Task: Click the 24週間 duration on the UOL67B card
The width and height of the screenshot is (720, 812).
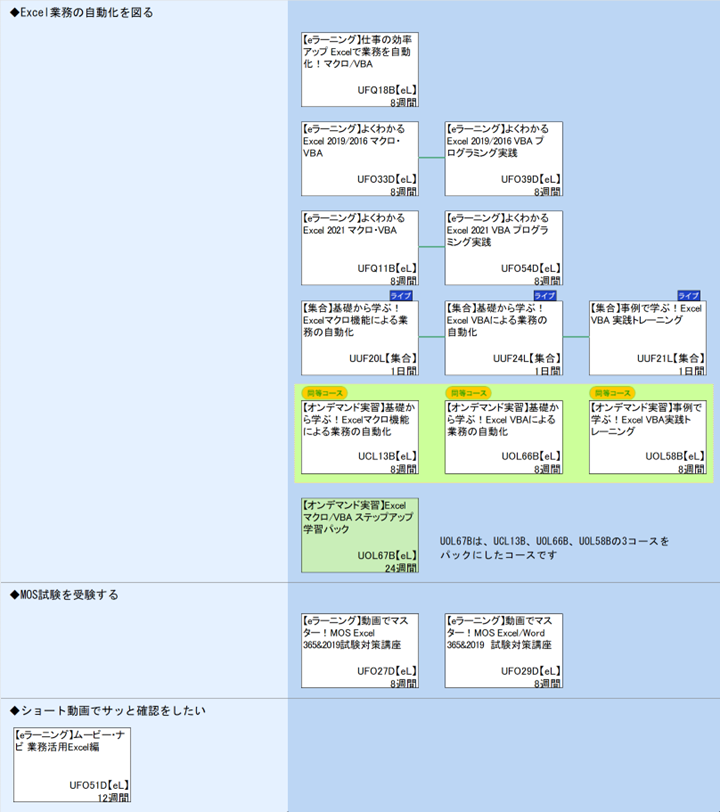Action: tap(401, 568)
